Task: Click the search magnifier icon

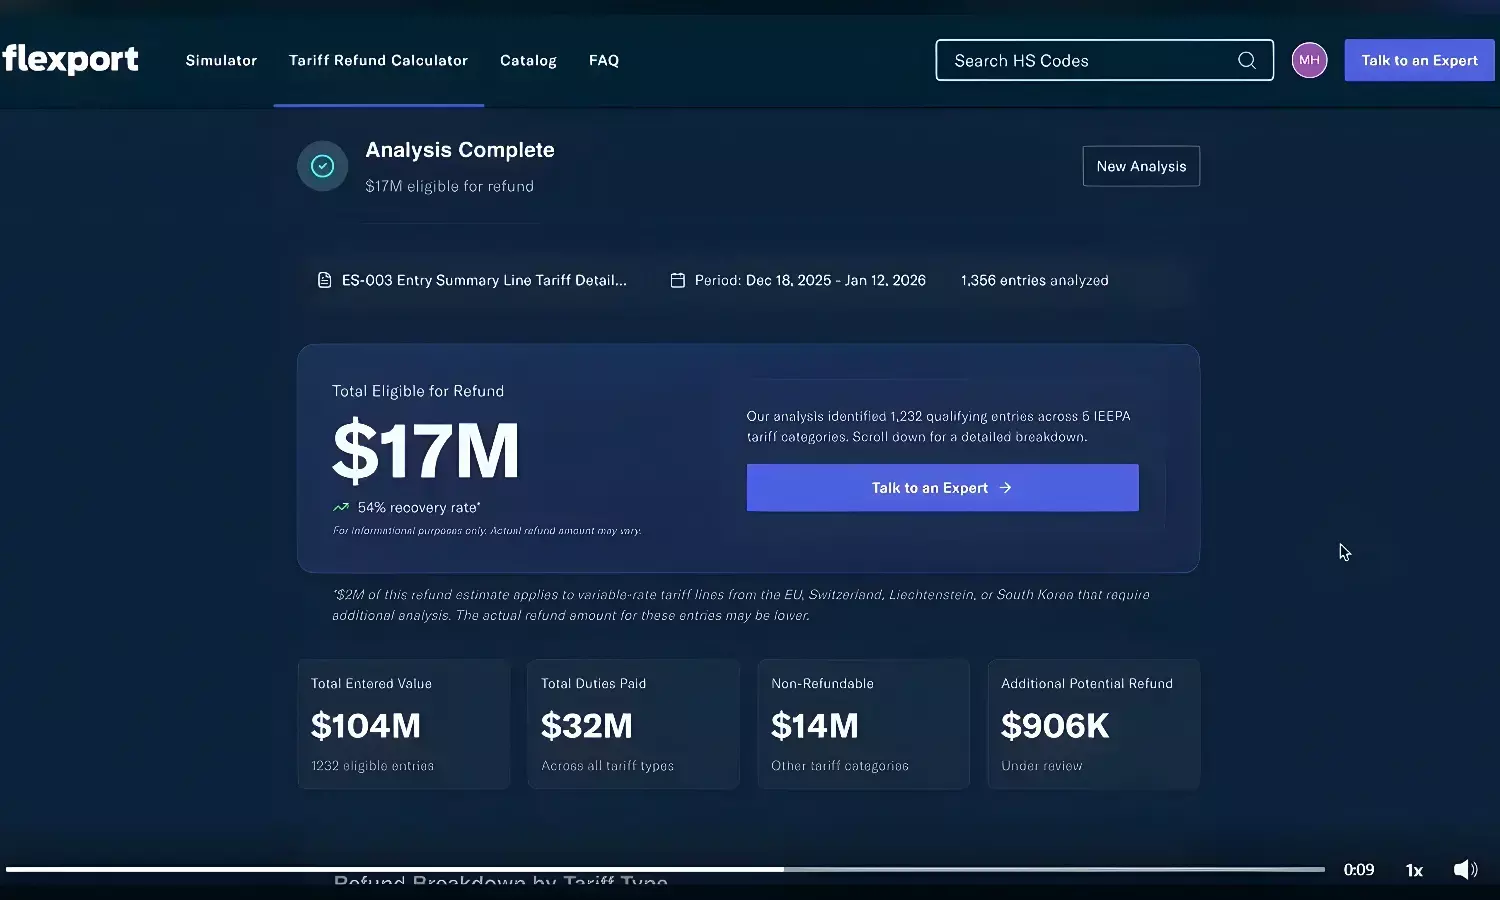Action: coord(1247,61)
